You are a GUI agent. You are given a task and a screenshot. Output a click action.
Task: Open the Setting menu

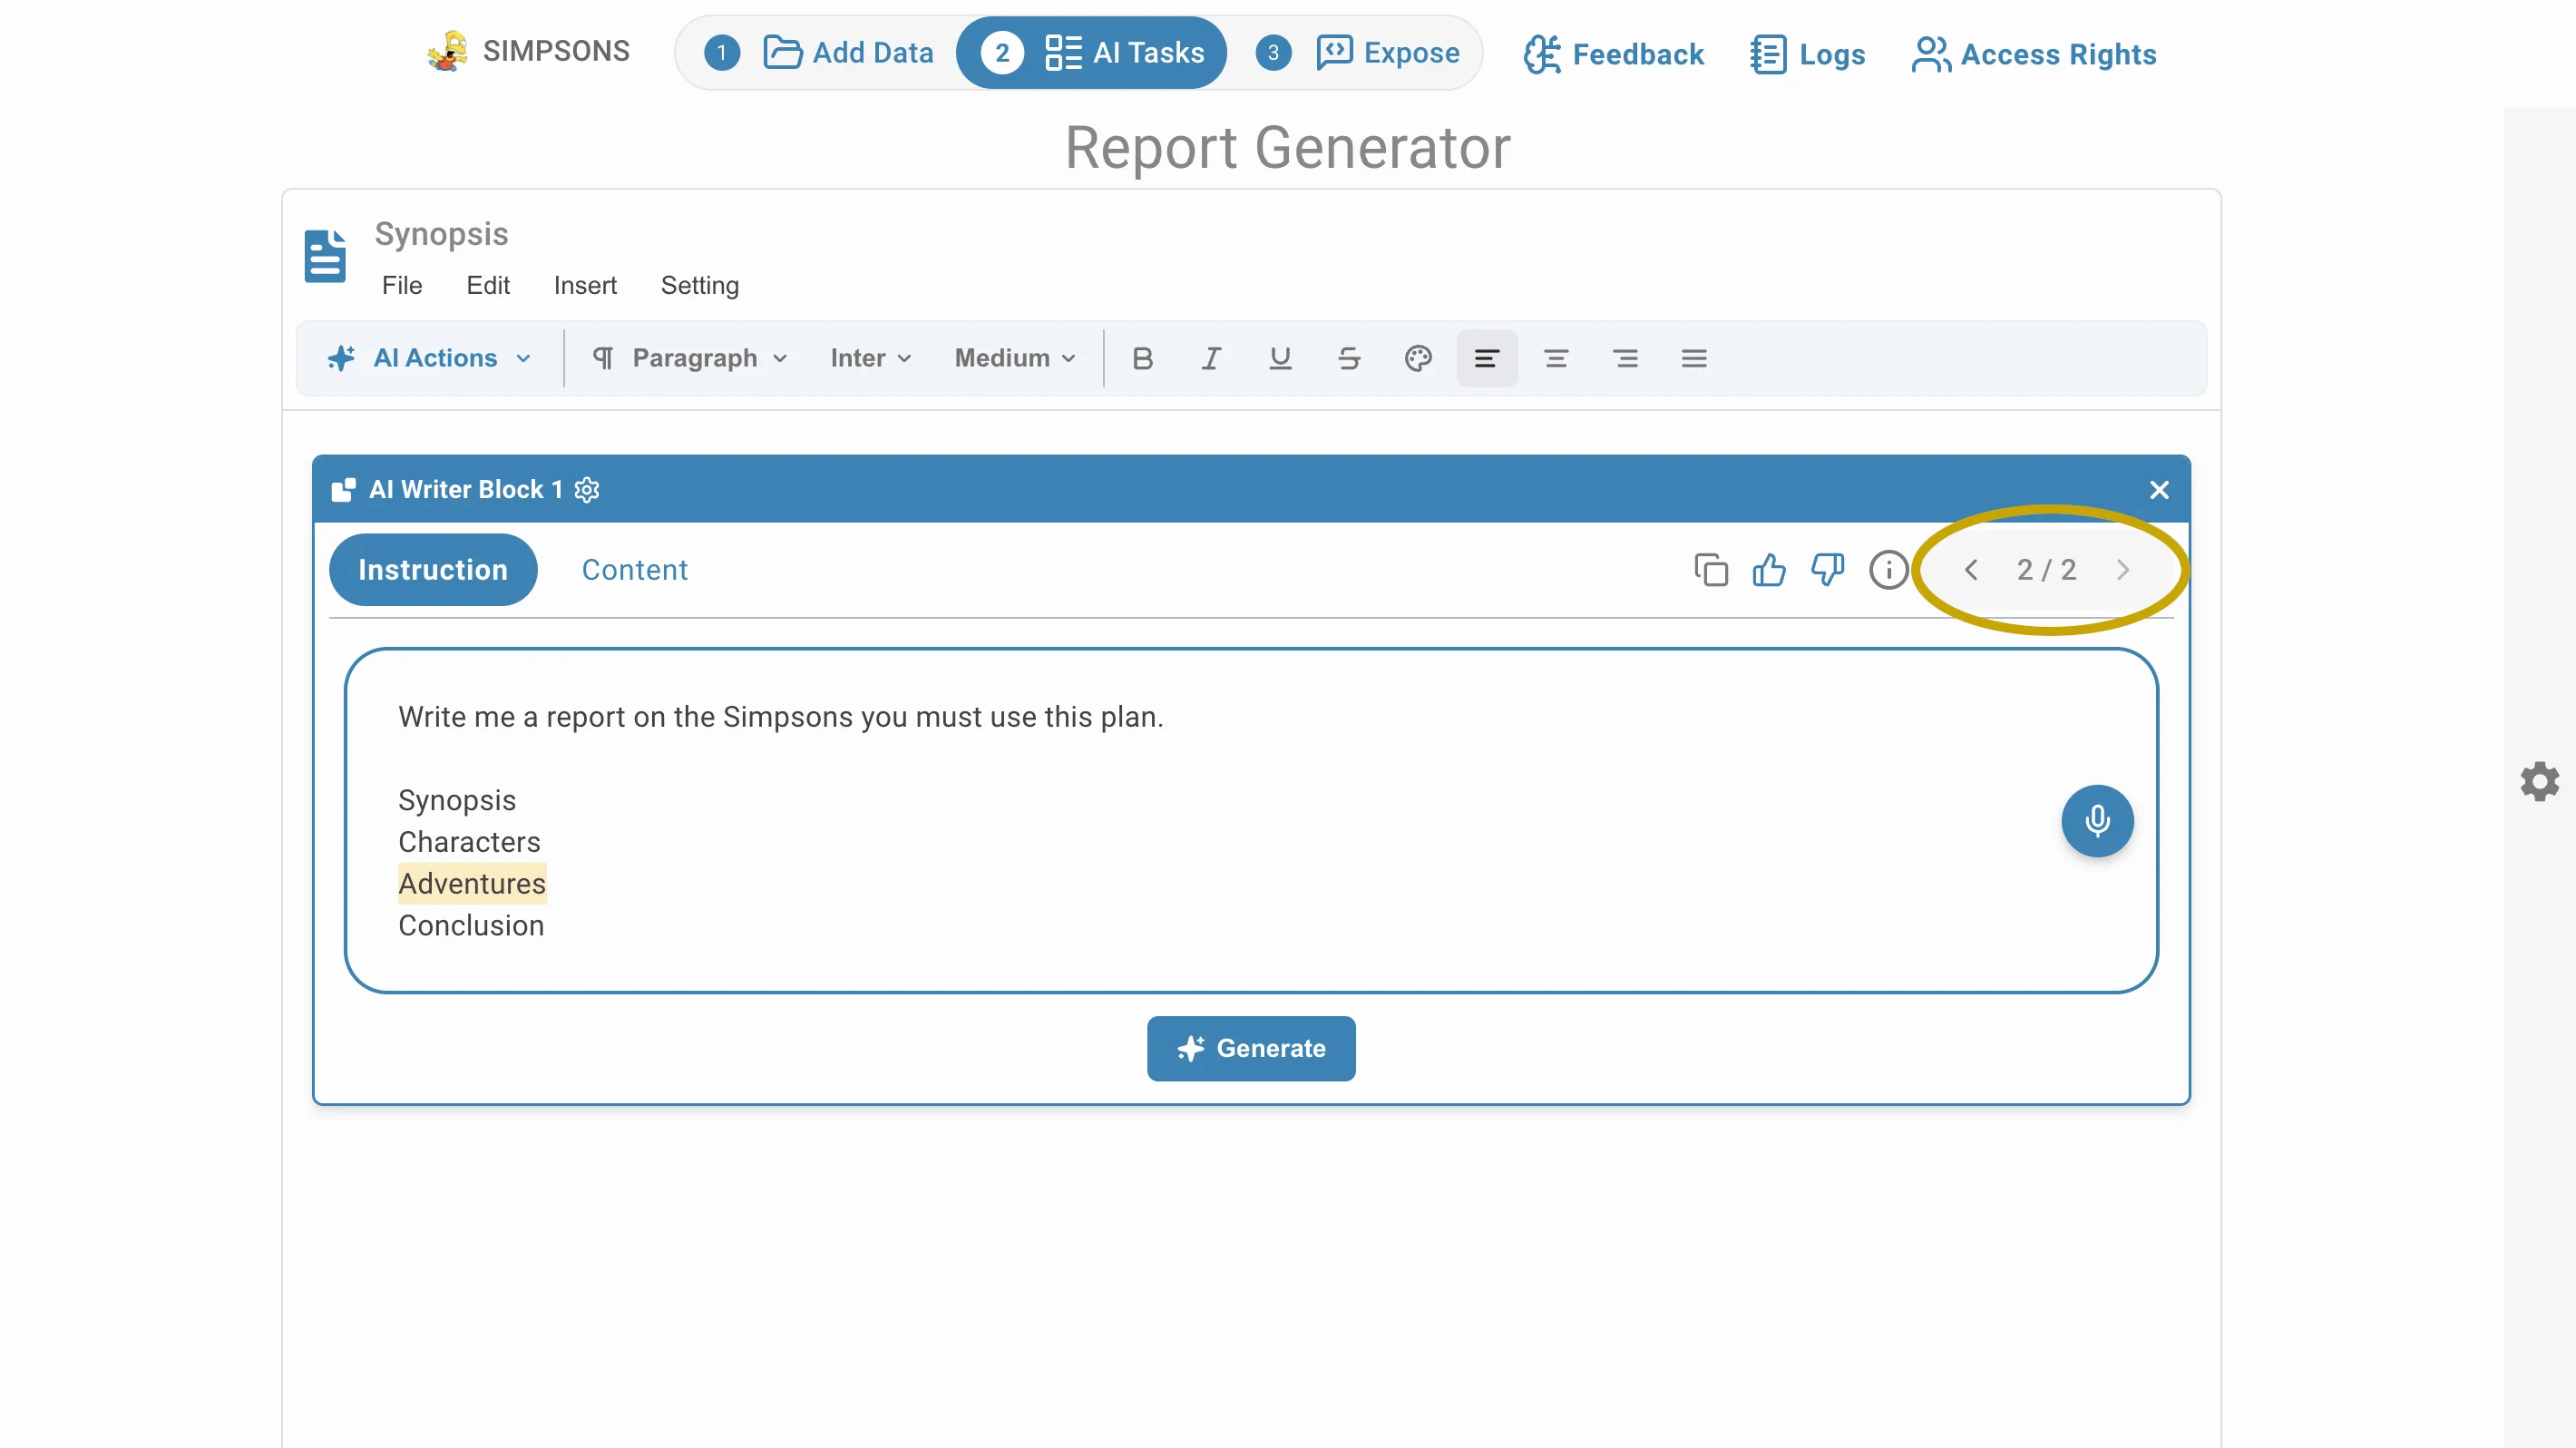pyautogui.click(x=700, y=286)
